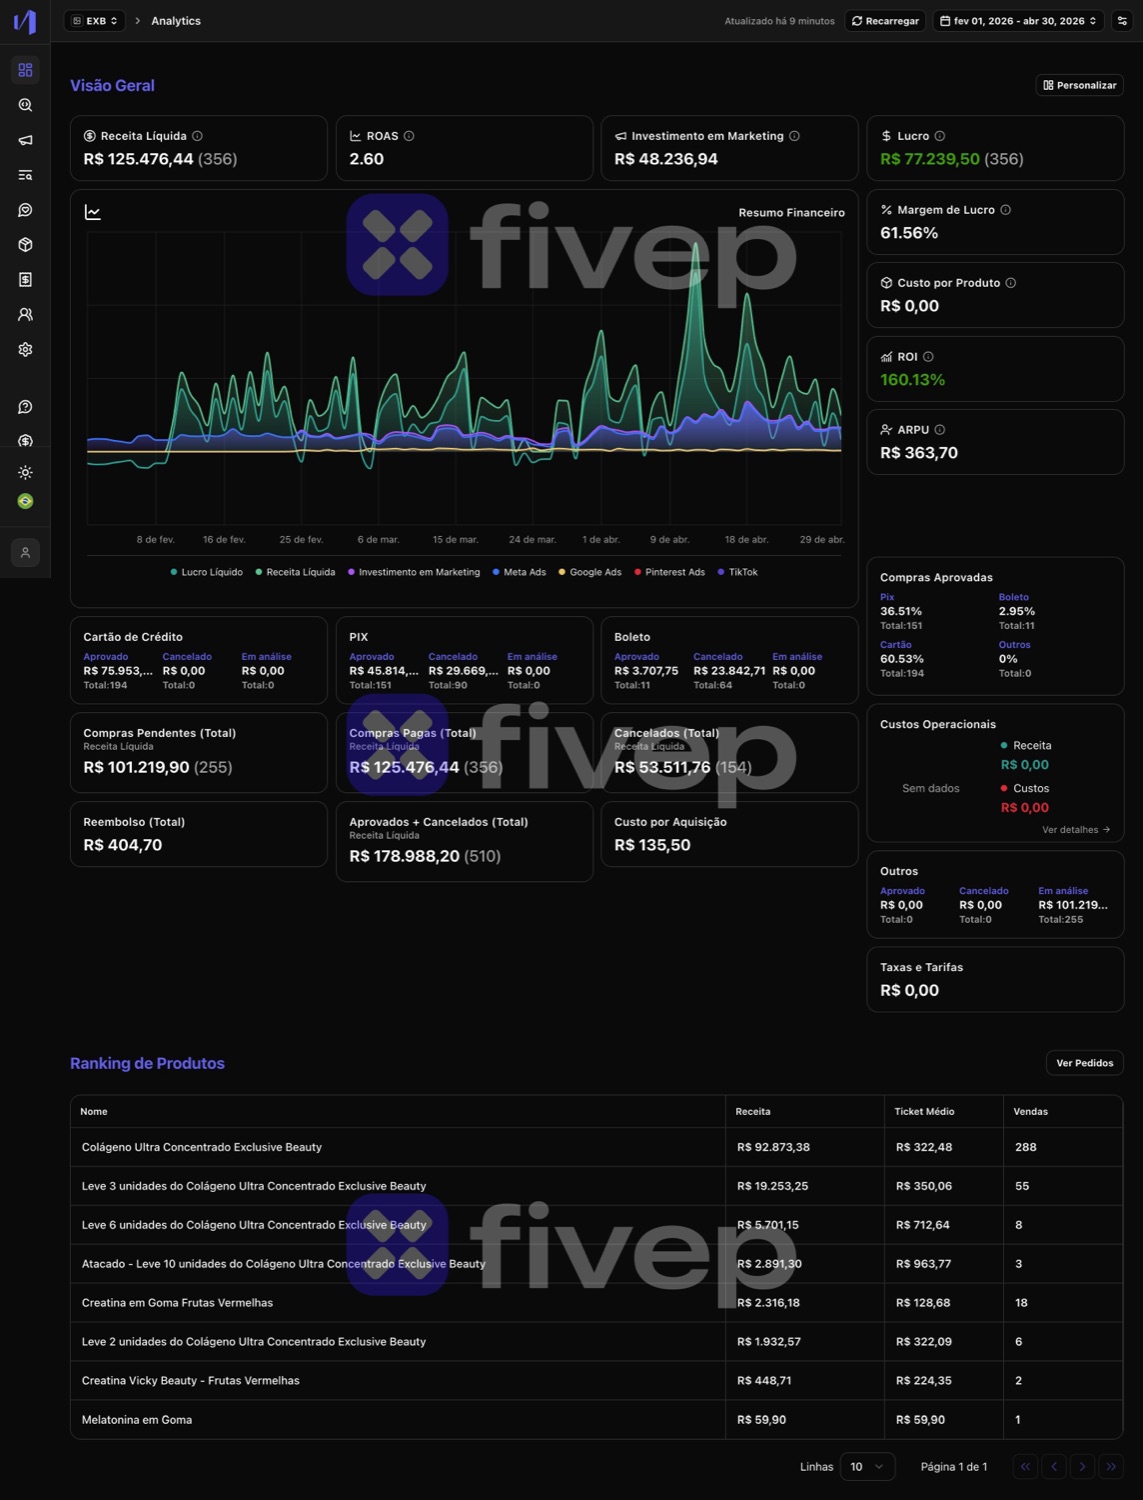Click the line chart icon above graph
This screenshot has height=1500, width=1143.
point(93,212)
